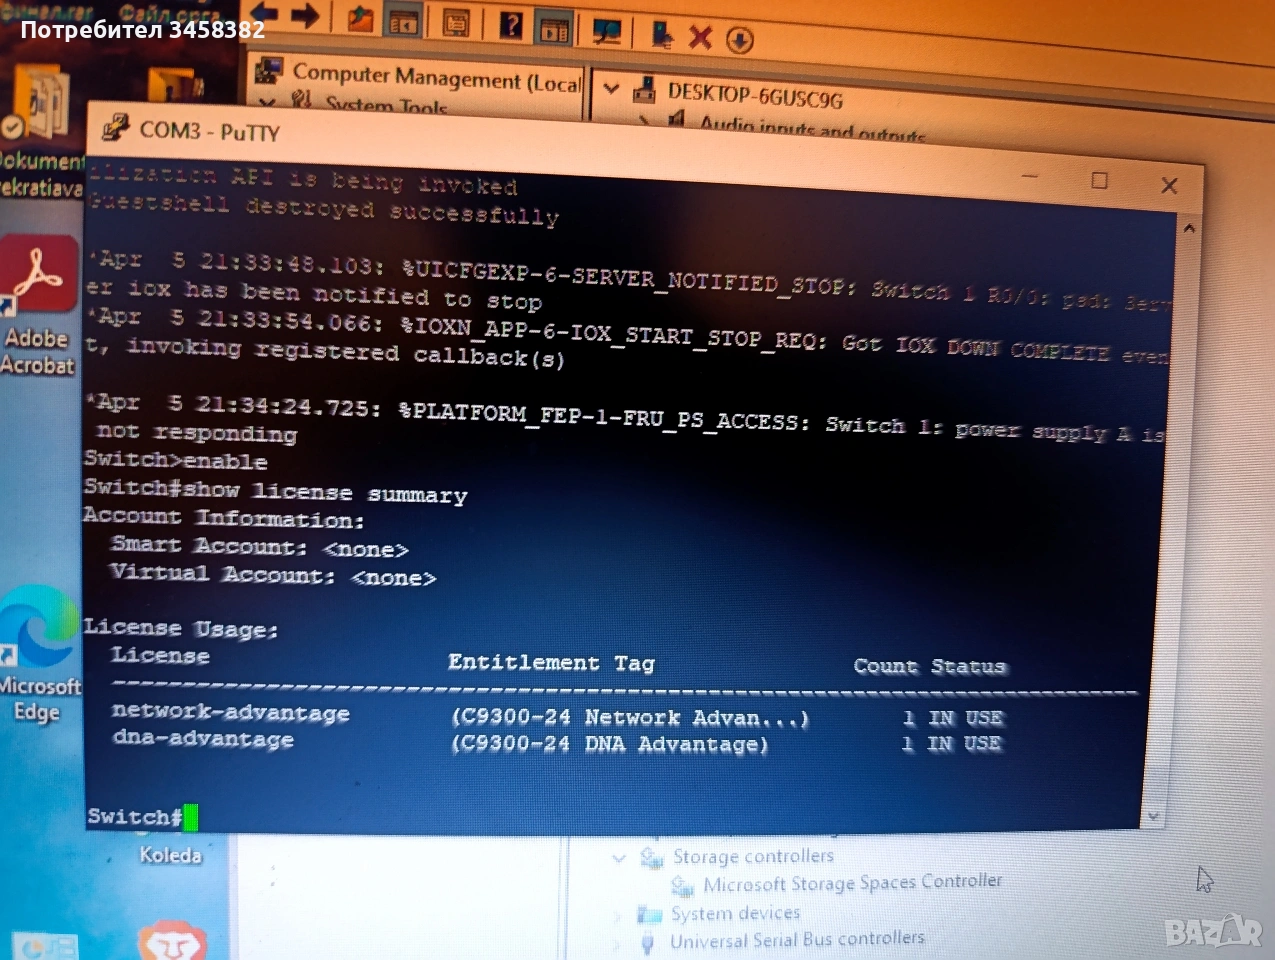Scan for hardware changes via monitor icon
This screenshot has width=1275, height=960.
tap(606, 32)
